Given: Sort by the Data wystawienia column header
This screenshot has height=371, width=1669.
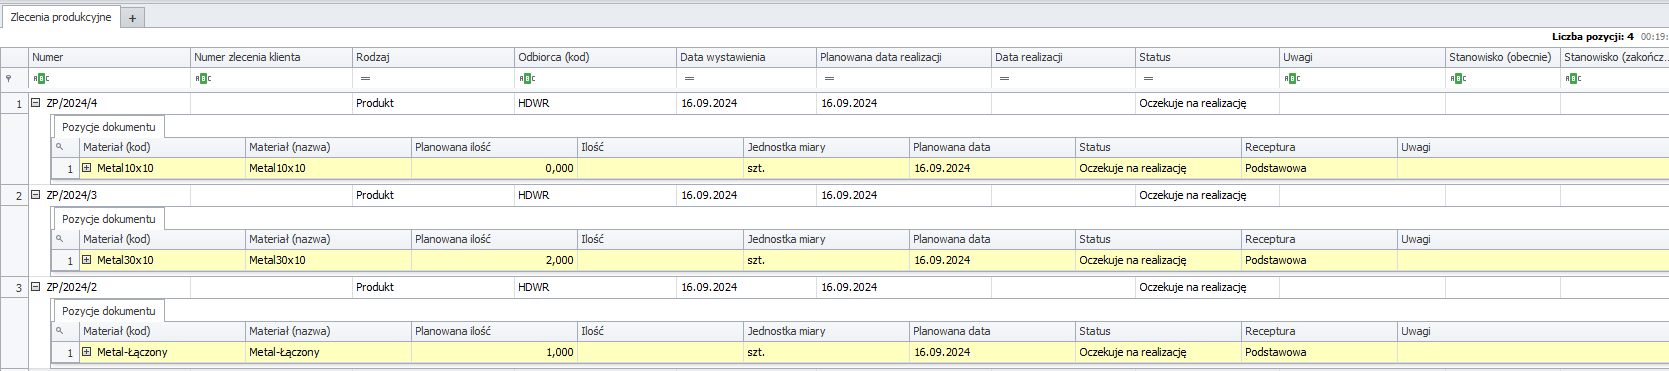Looking at the screenshot, I should [x=746, y=57].
